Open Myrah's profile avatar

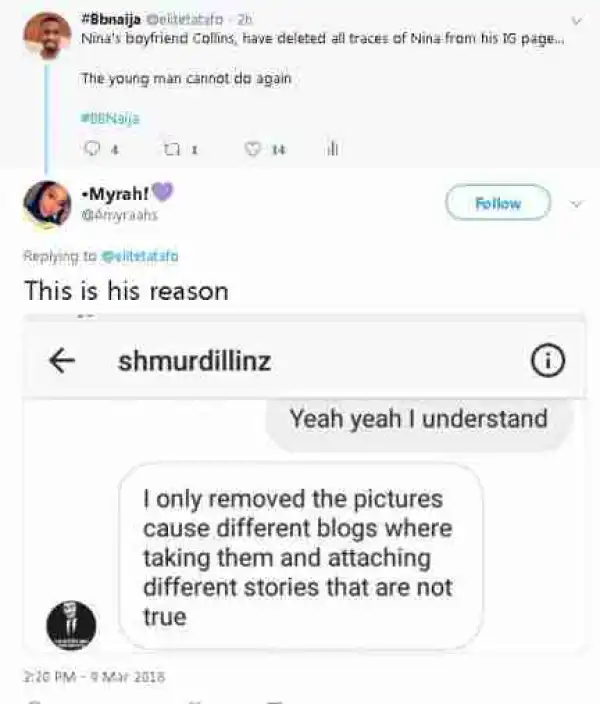point(46,203)
